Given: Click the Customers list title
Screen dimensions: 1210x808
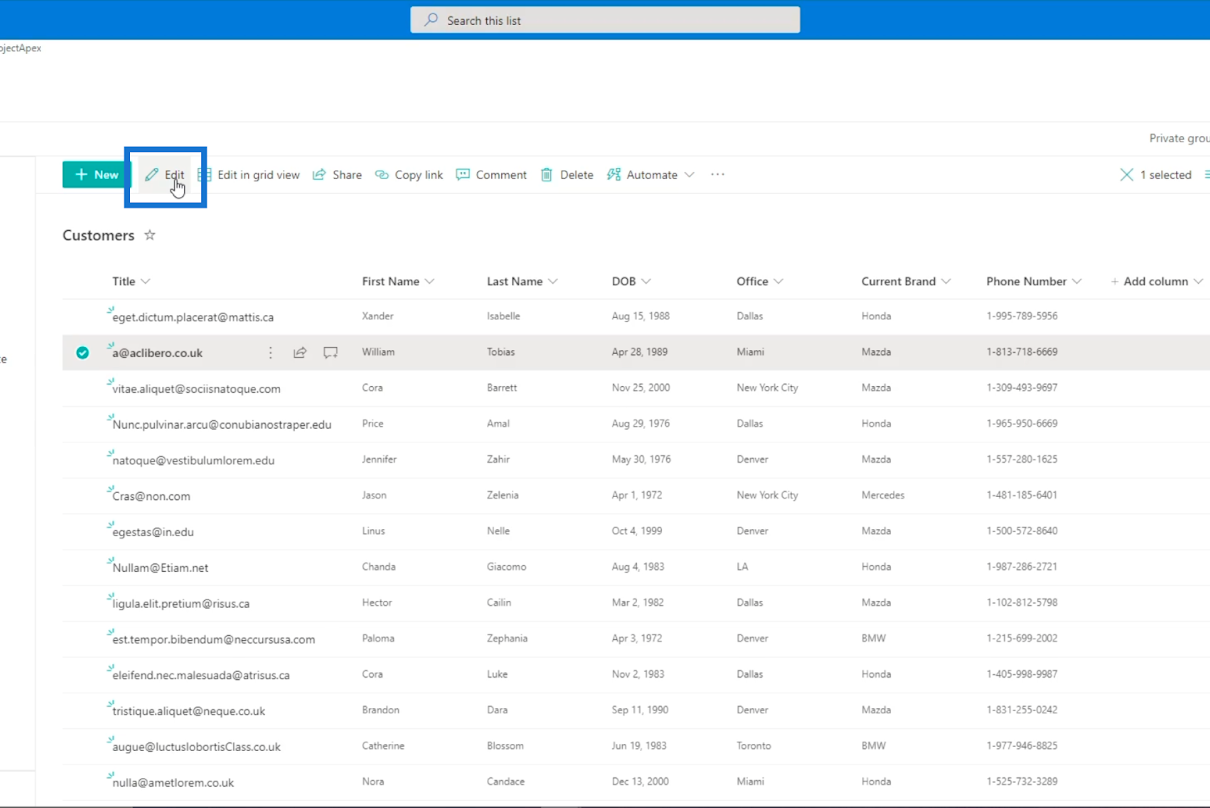Looking at the screenshot, I should [98, 236].
